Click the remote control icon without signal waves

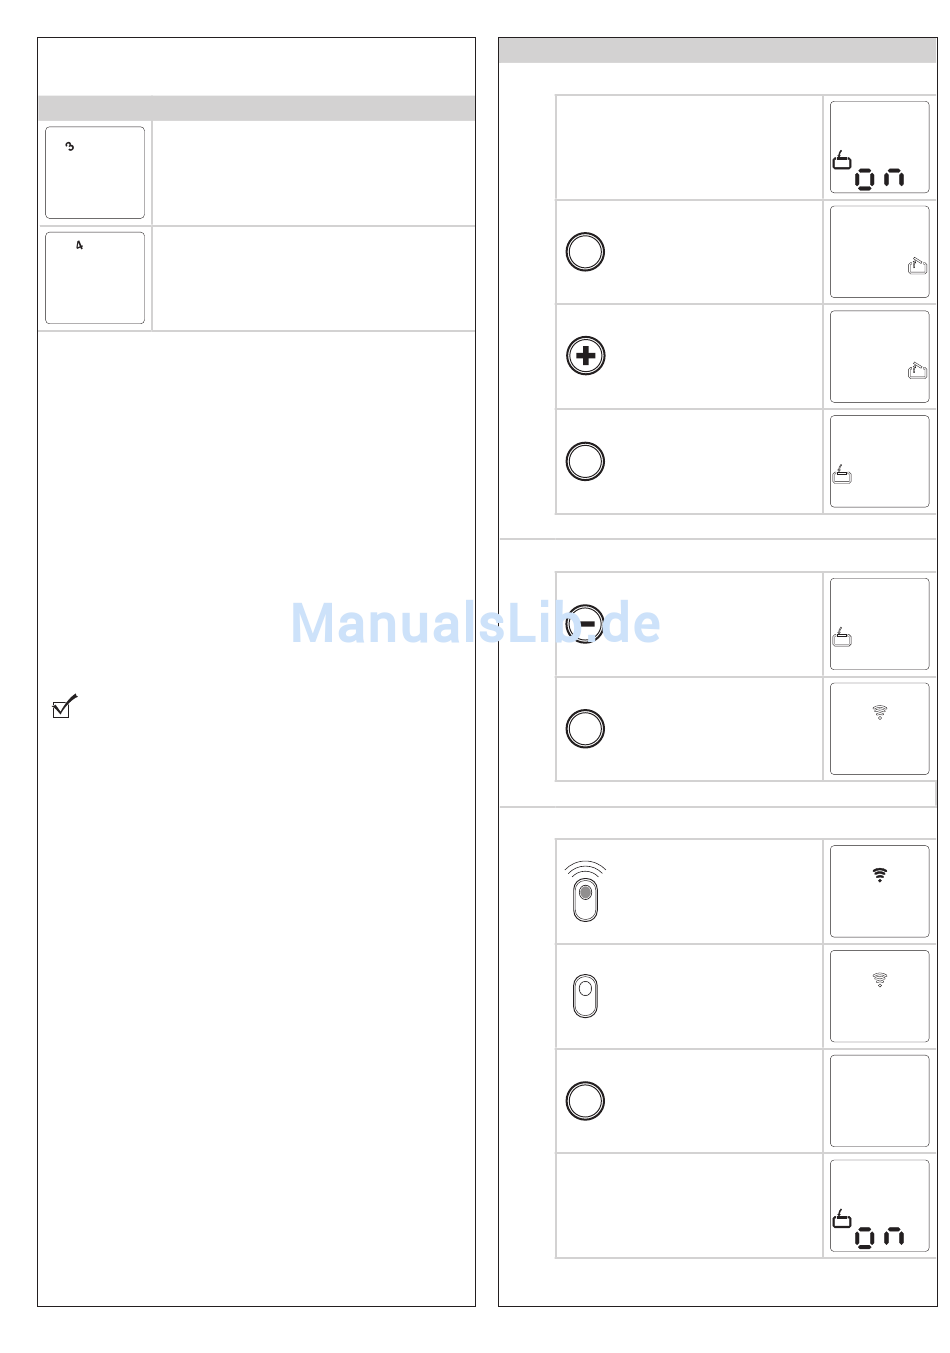point(585,996)
